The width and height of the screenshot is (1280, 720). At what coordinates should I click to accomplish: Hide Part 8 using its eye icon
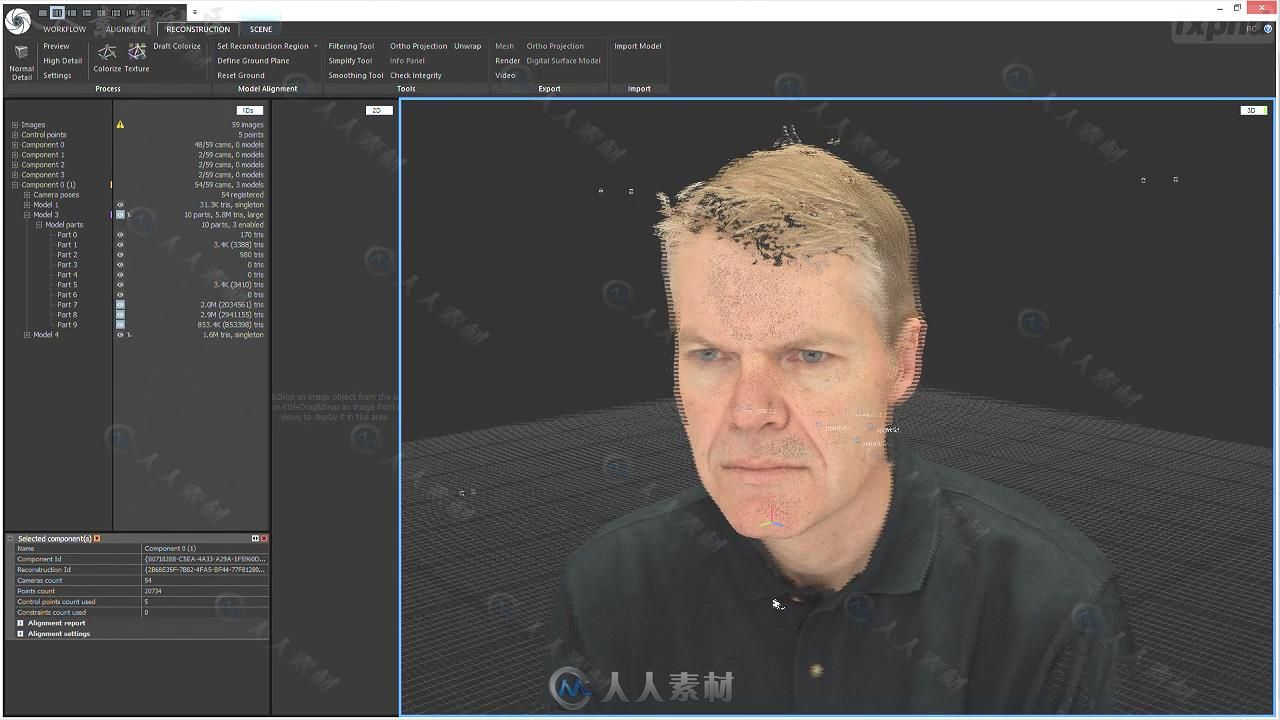pos(120,315)
